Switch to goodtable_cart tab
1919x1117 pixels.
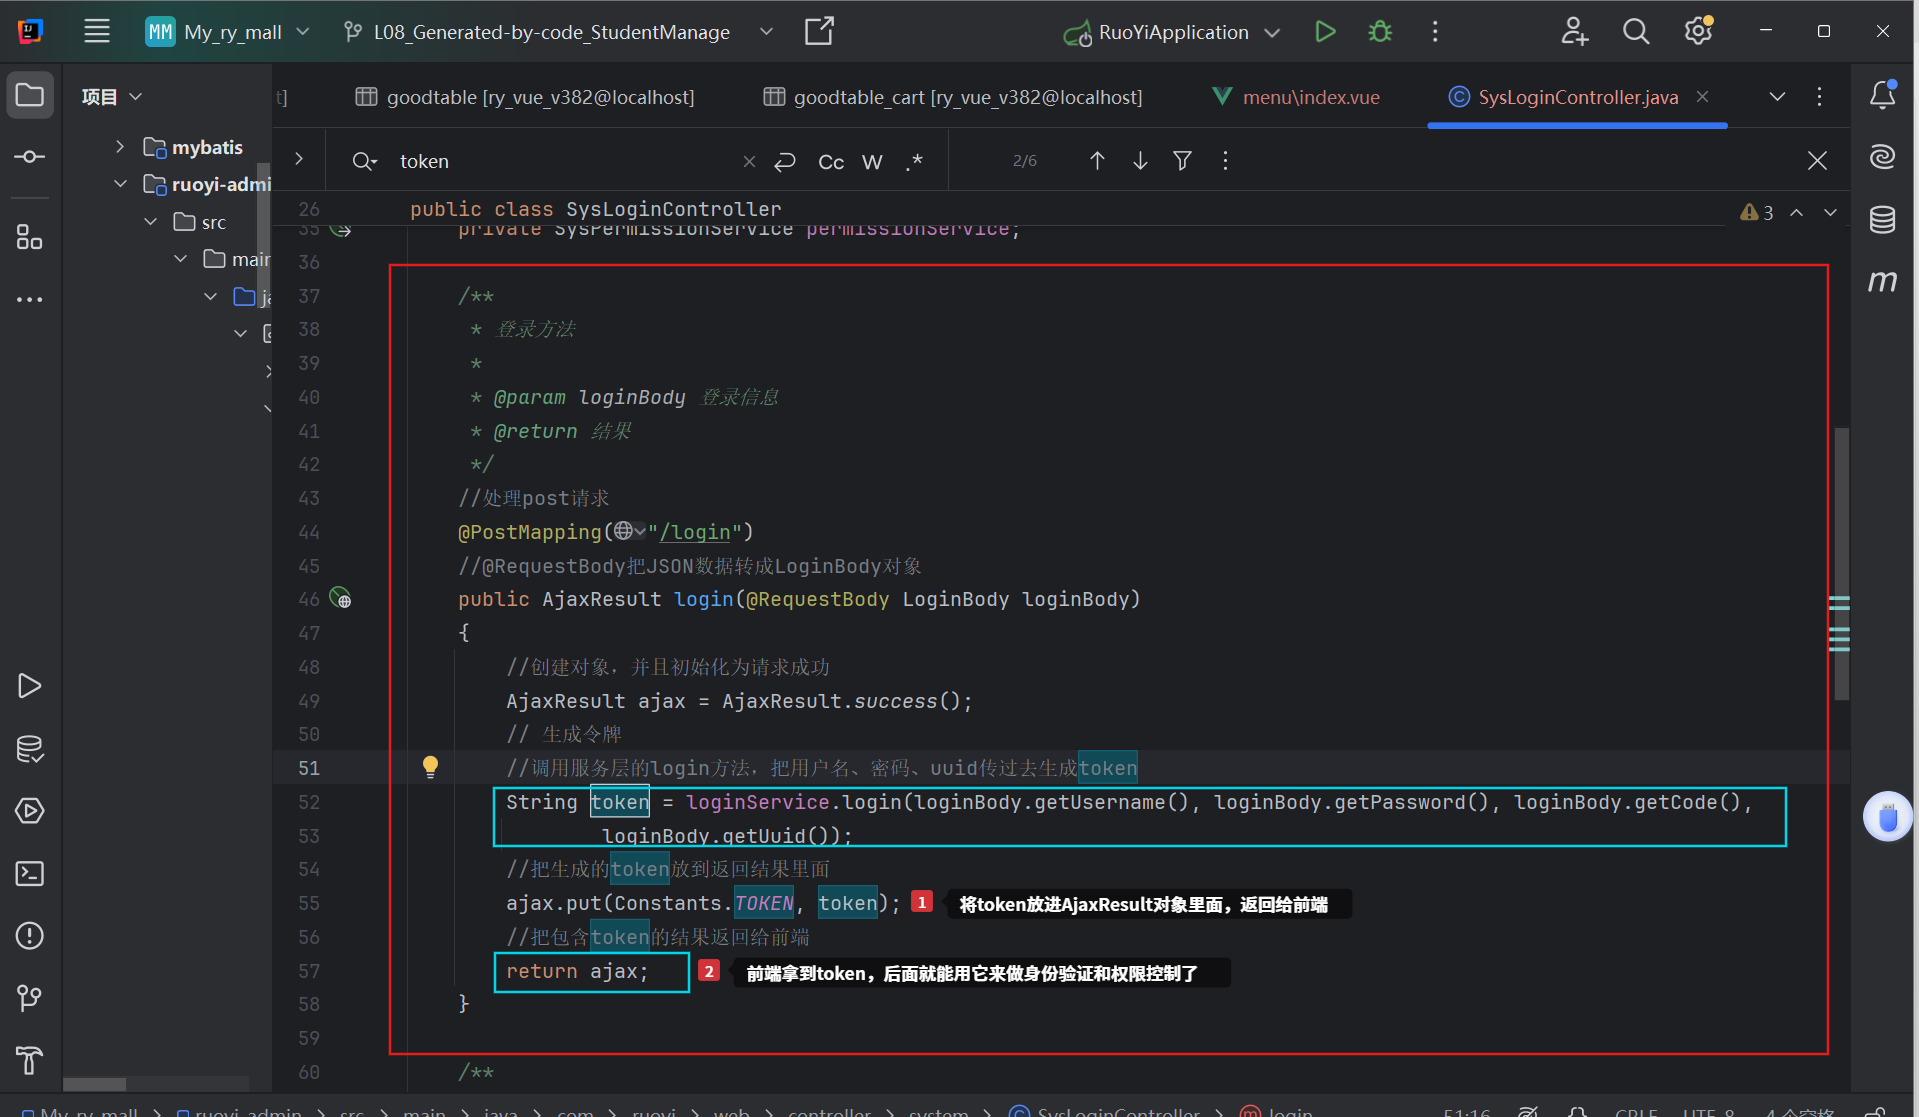[953, 97]
